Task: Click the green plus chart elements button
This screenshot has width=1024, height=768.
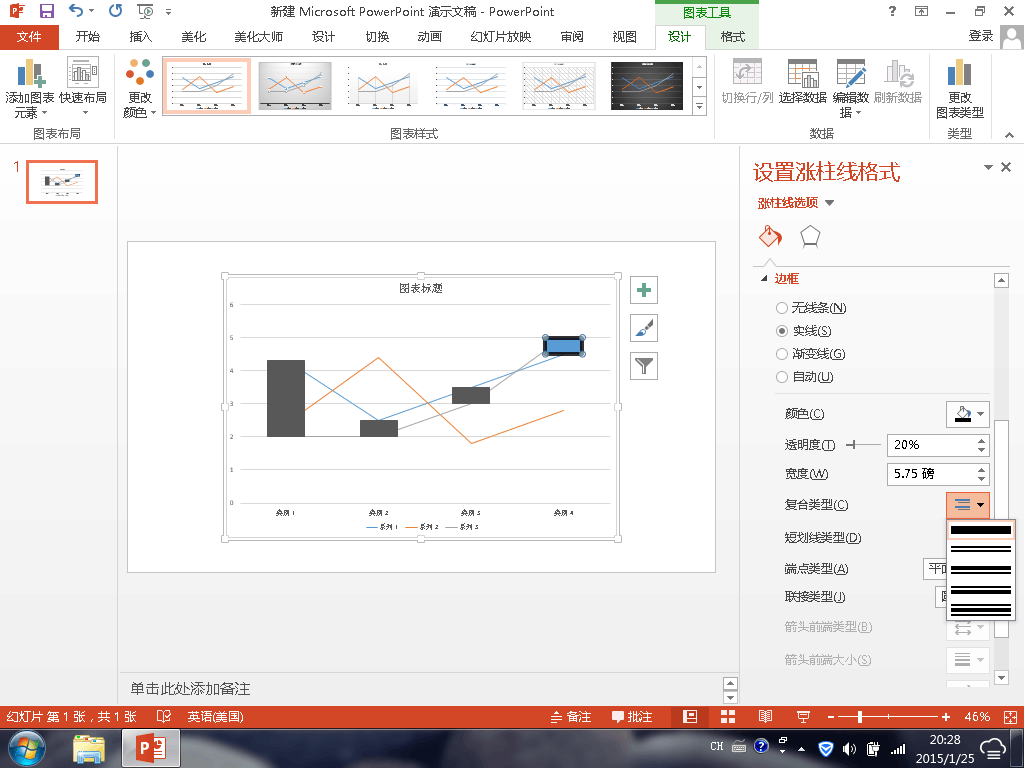Action: (x=644, y=290)
